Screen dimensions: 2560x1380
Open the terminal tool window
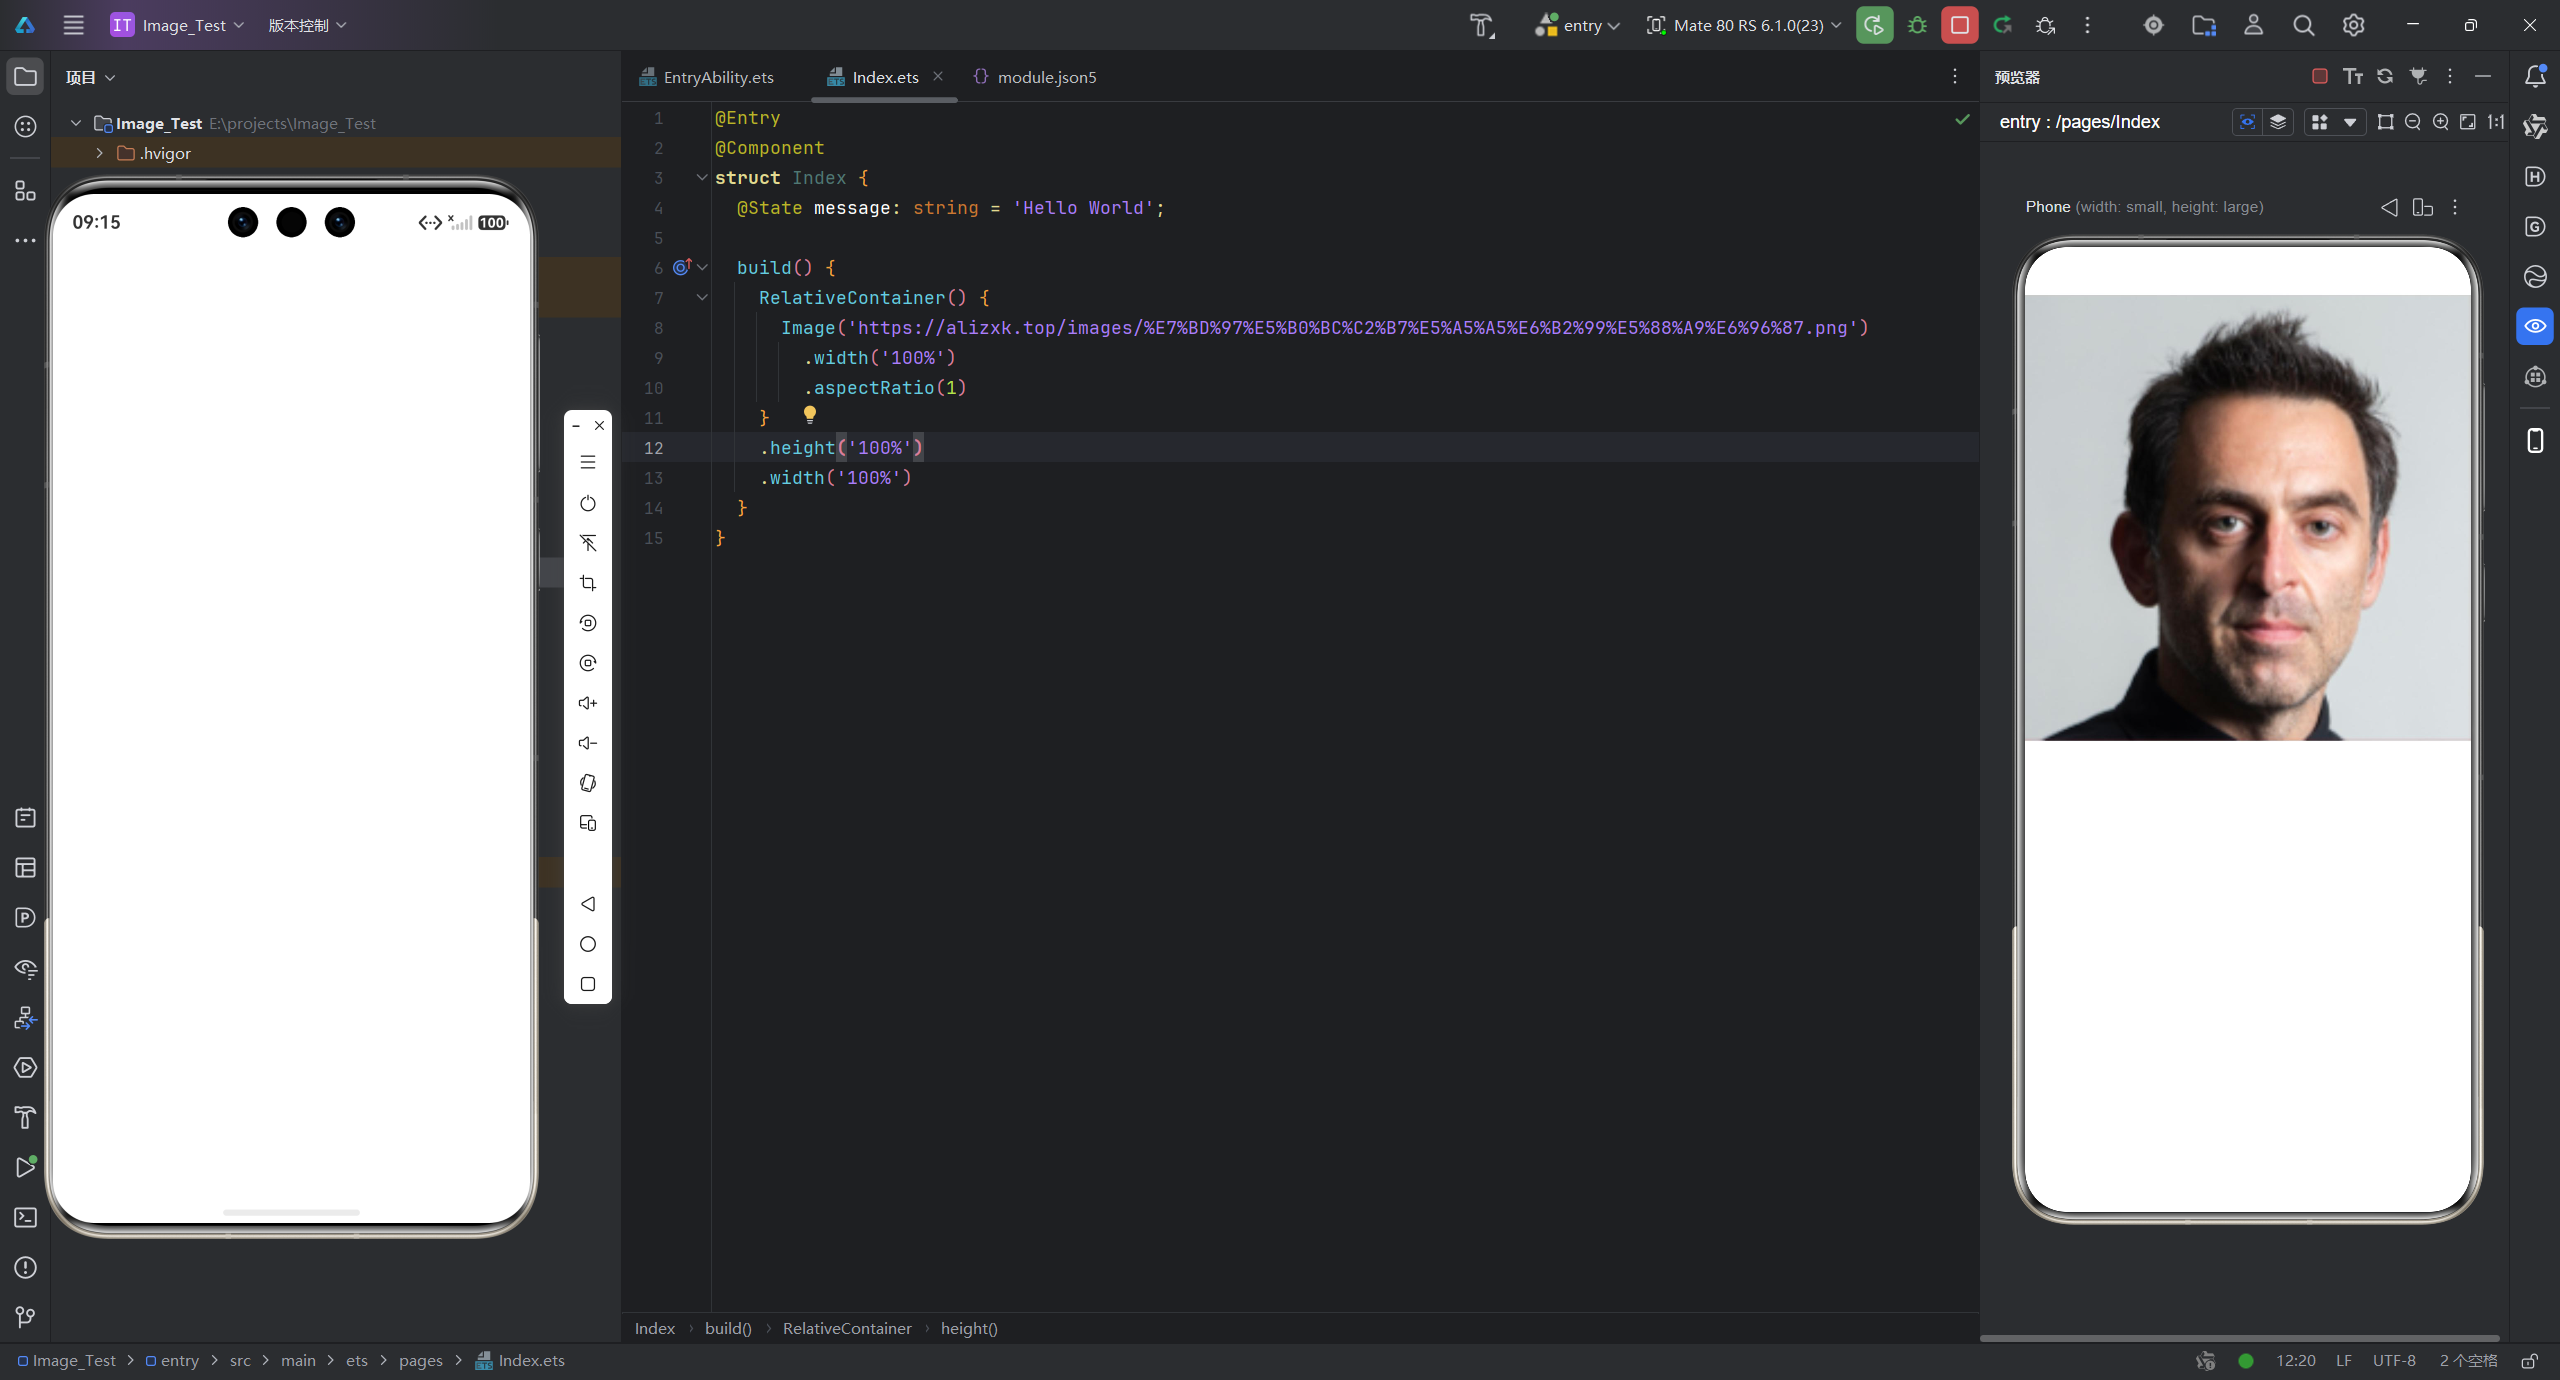coord(26,1217)
